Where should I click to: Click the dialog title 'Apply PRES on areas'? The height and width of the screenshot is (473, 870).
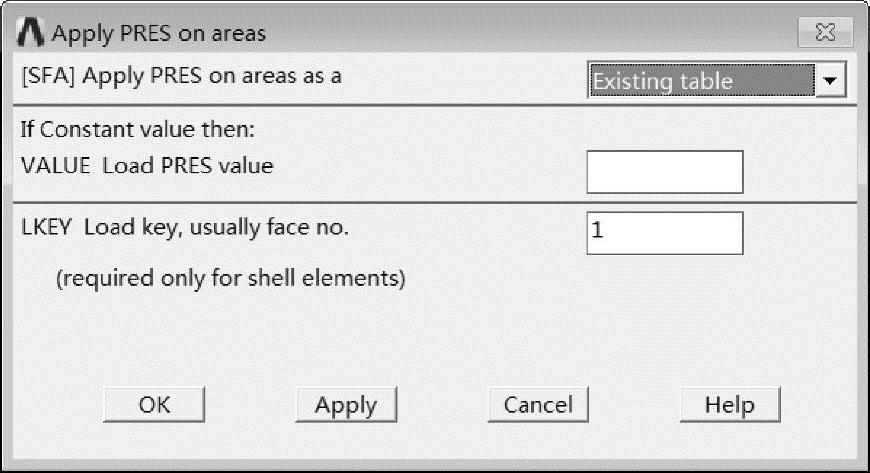tap(159, 33)
